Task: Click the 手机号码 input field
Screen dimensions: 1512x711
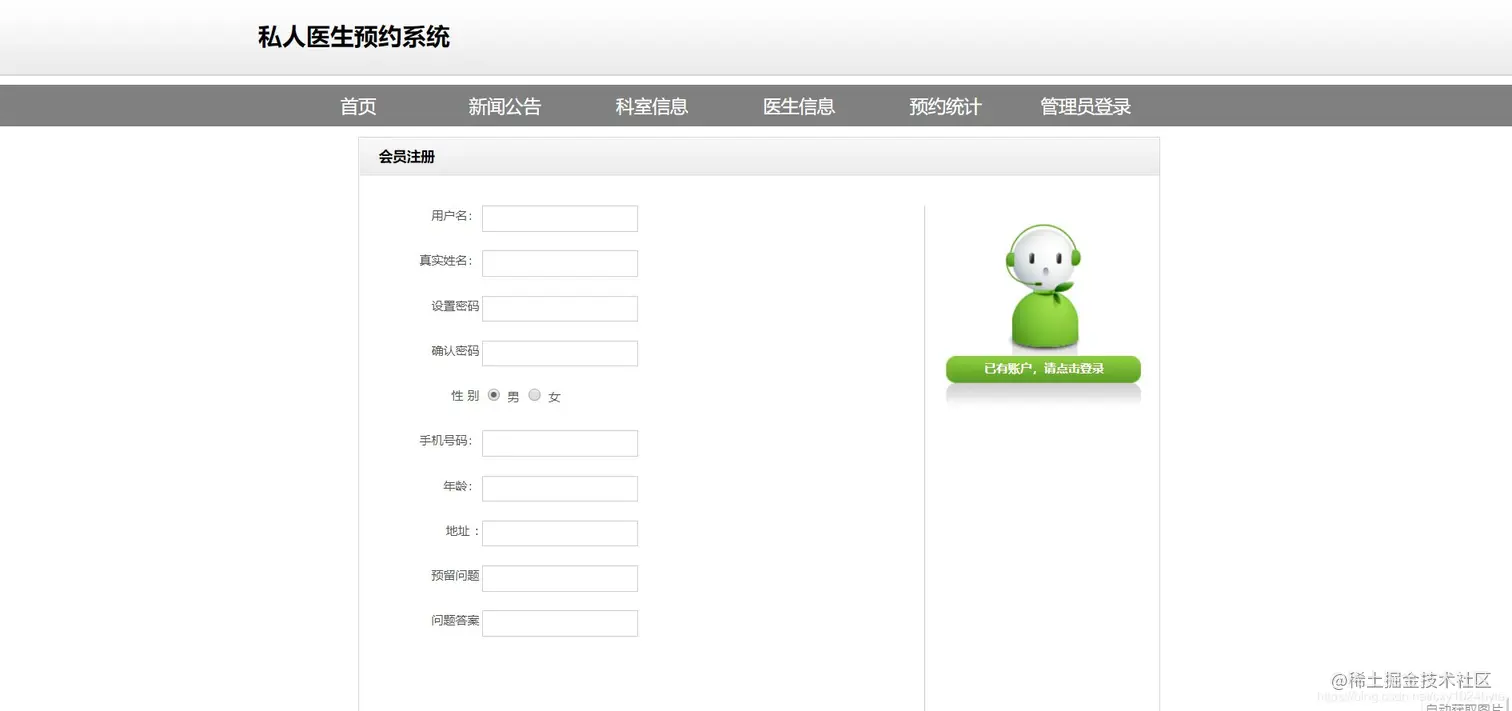Action: [559, 442]
